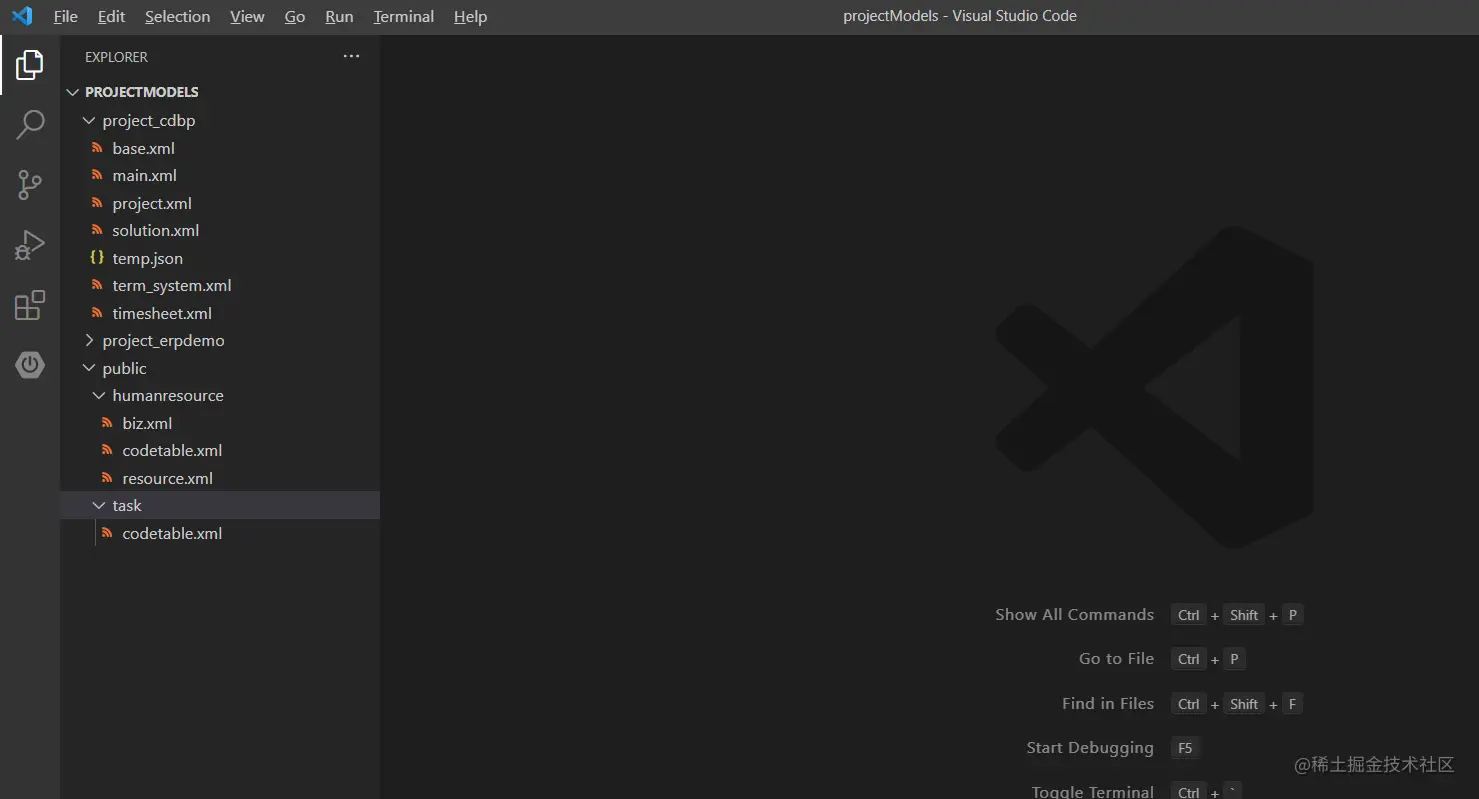Select the task folder name
The height and width of the screenshot is (799, 1479).
127,505
